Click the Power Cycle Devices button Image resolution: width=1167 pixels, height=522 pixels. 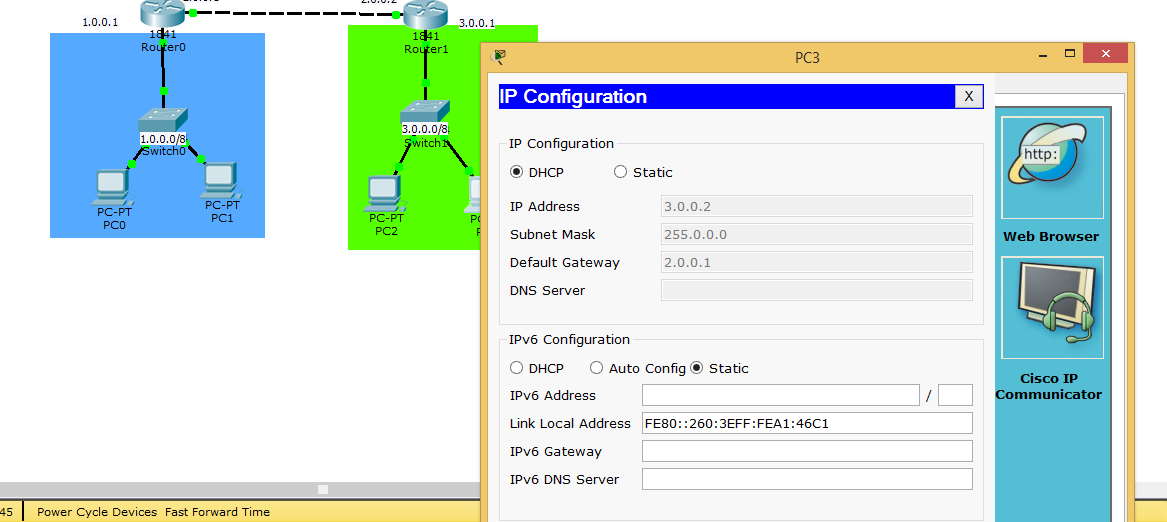click(97, 512)
